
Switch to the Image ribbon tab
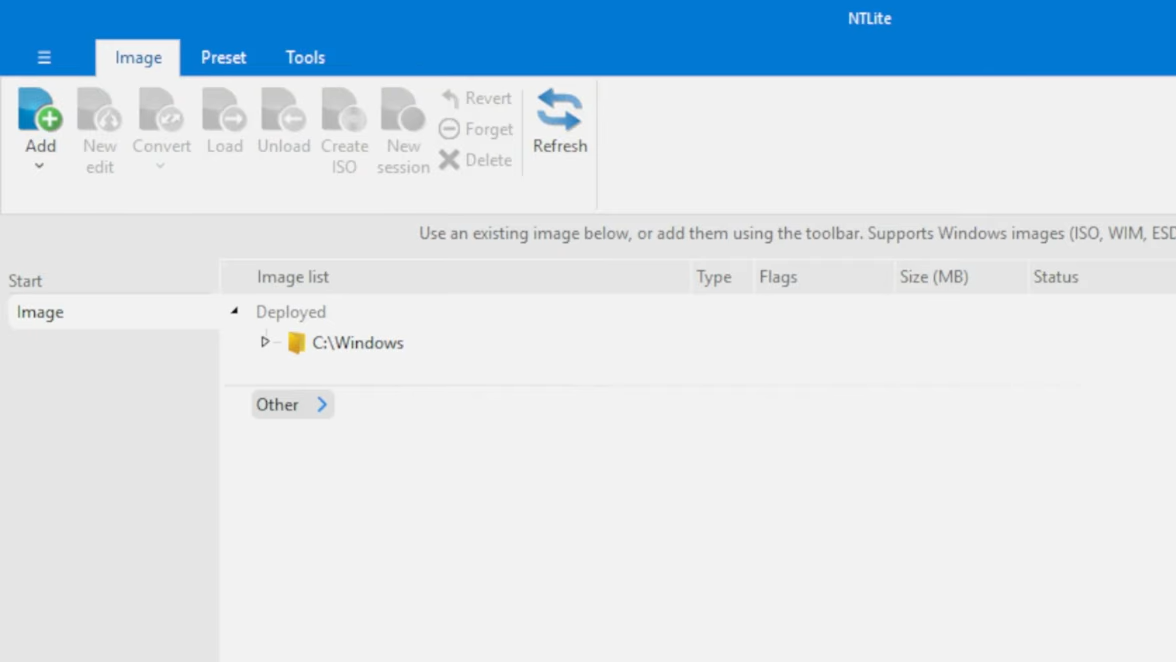[x=138, y=58]
